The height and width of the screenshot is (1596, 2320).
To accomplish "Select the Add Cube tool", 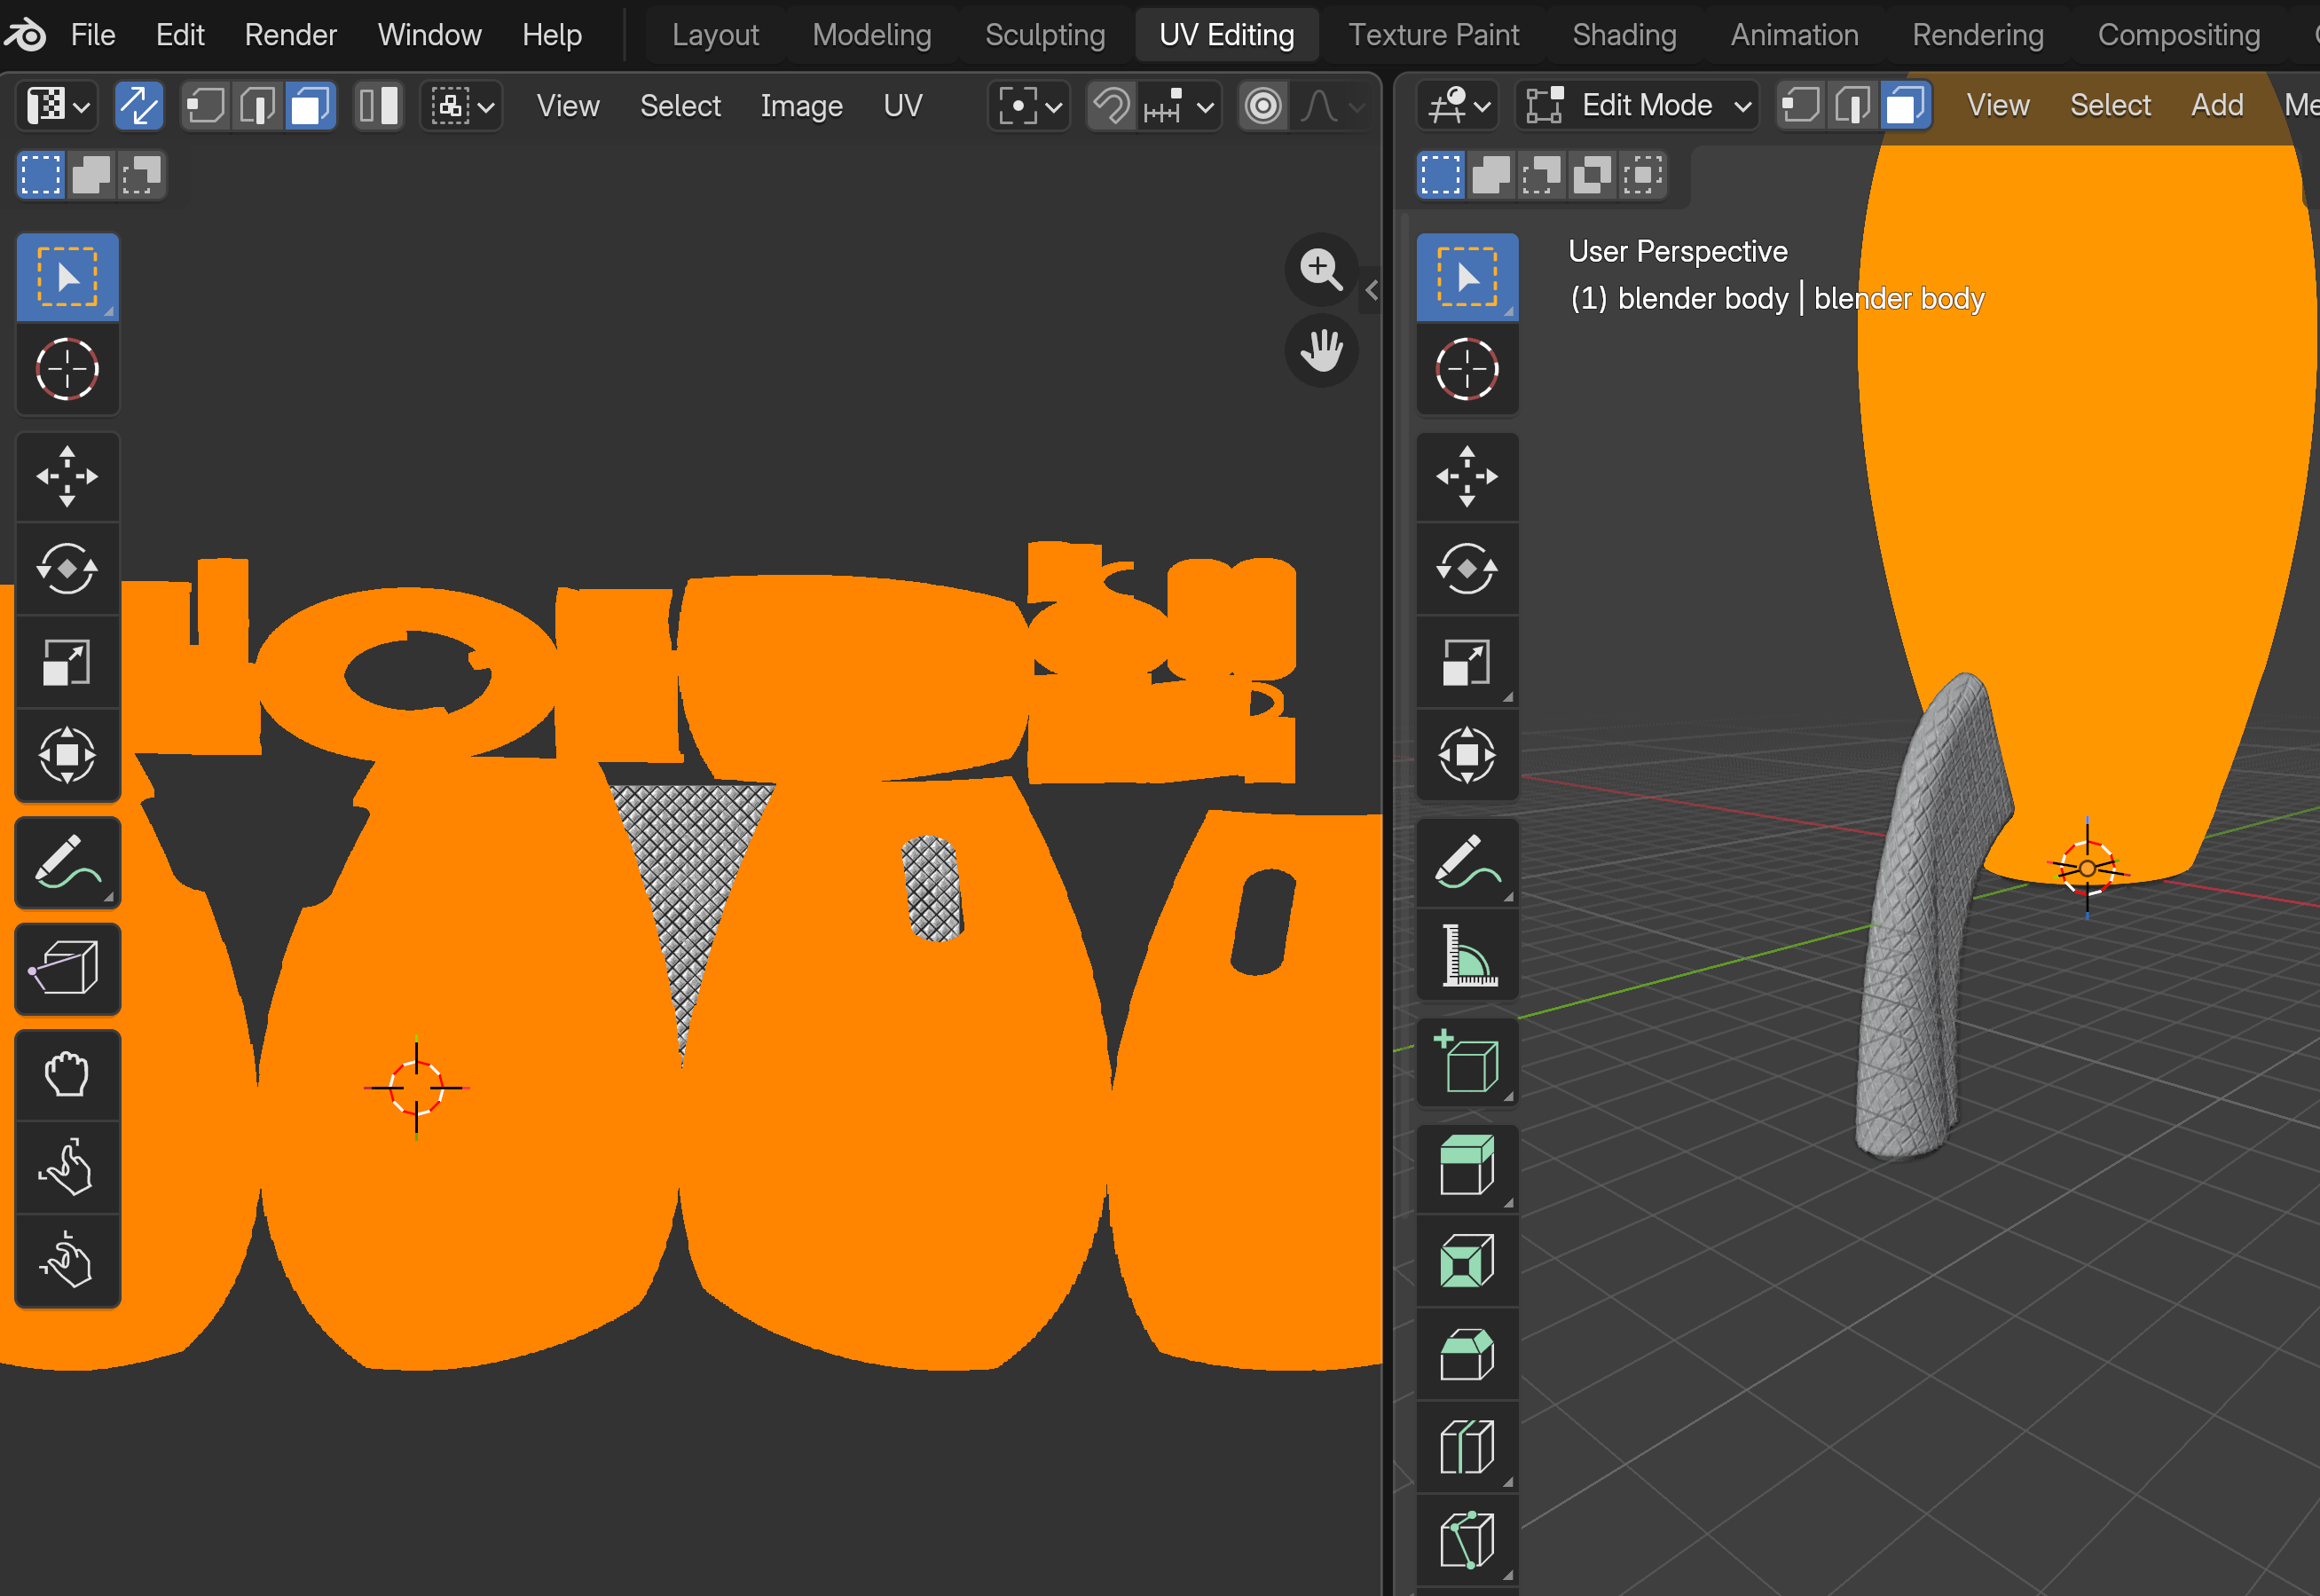I will coord(1467,1062).
